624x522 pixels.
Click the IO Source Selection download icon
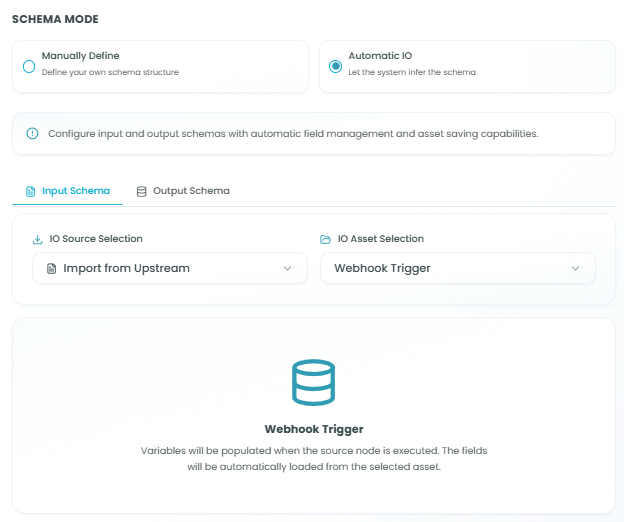37,239
